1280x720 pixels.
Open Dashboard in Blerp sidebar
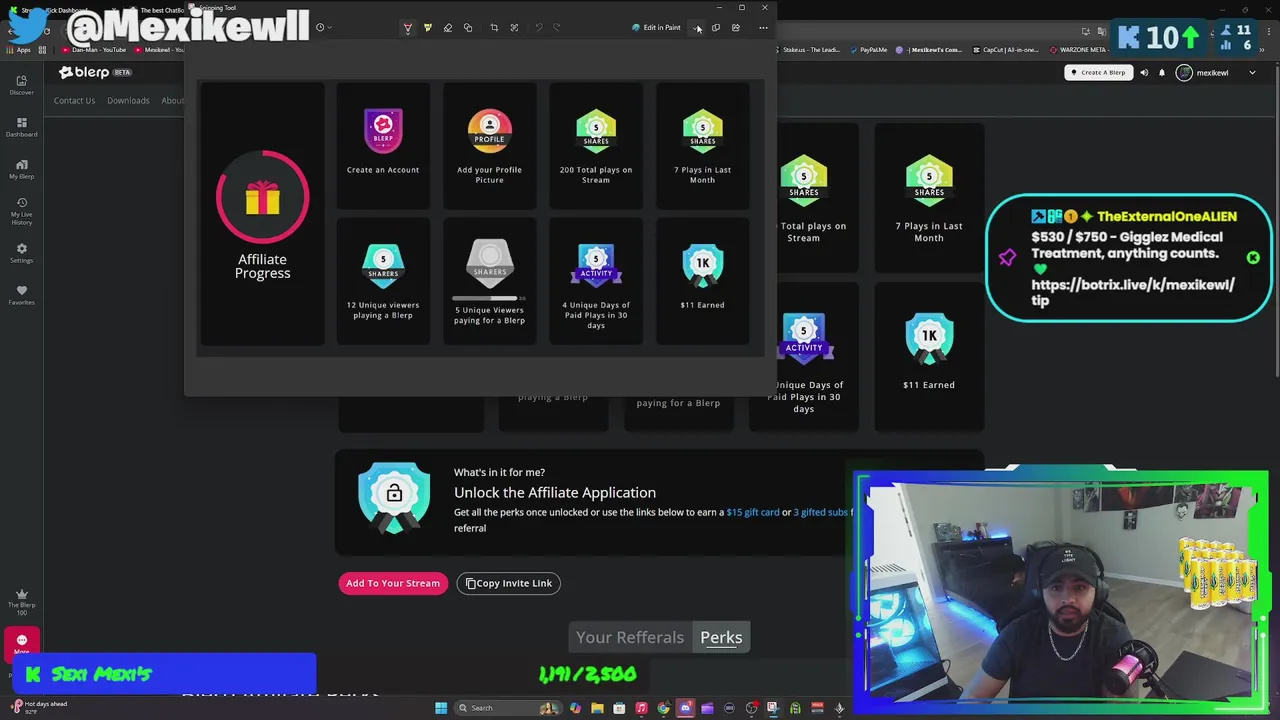point(21,127)
